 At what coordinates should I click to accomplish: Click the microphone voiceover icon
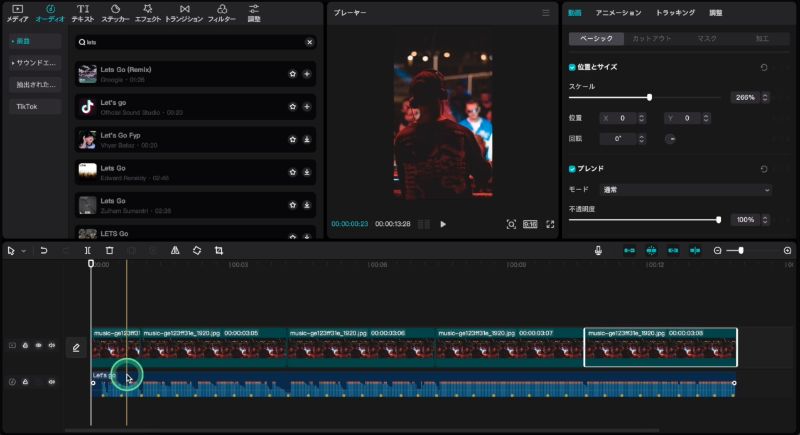point(598,250)
